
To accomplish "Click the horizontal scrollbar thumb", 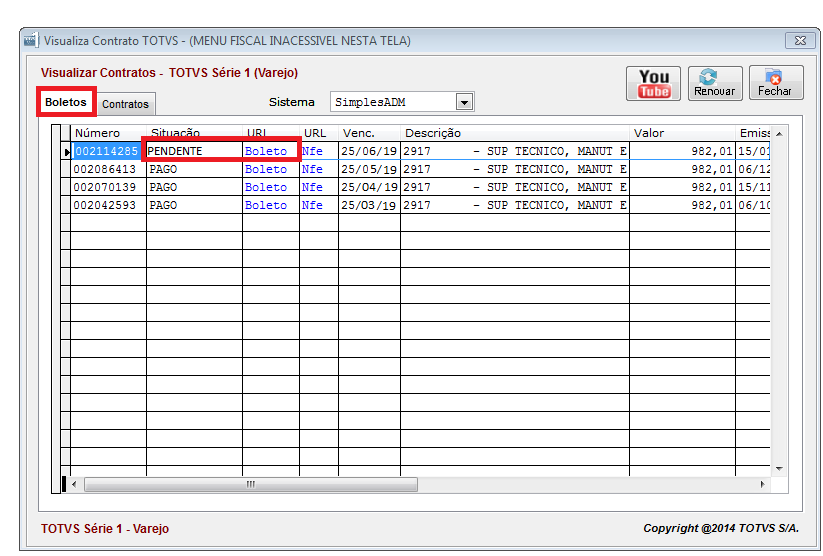I will (251, 484).
